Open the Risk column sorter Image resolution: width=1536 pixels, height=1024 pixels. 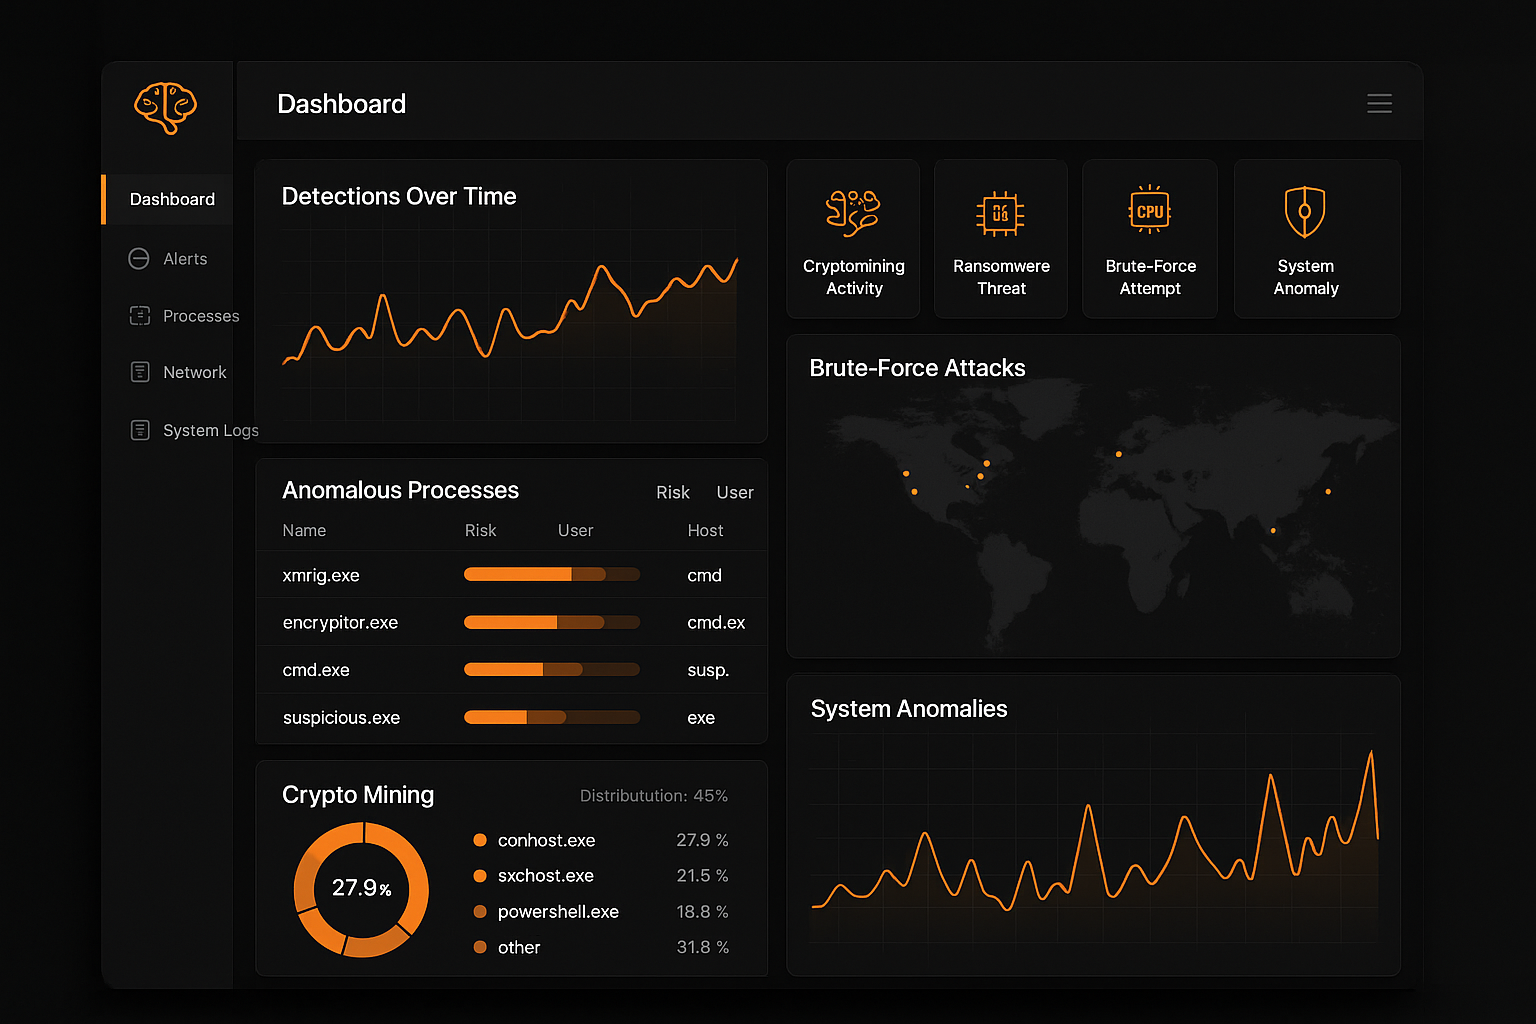click(x=672, y=492)
